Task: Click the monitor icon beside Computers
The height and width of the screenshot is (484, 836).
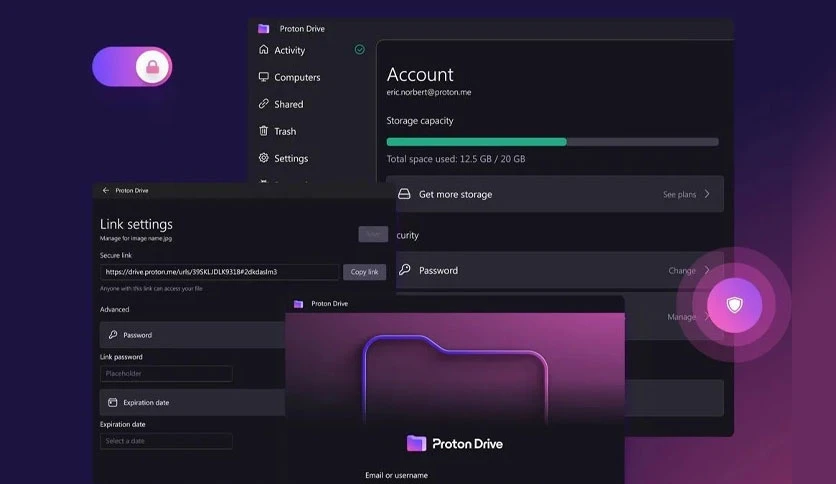Action: coord(263,77)
